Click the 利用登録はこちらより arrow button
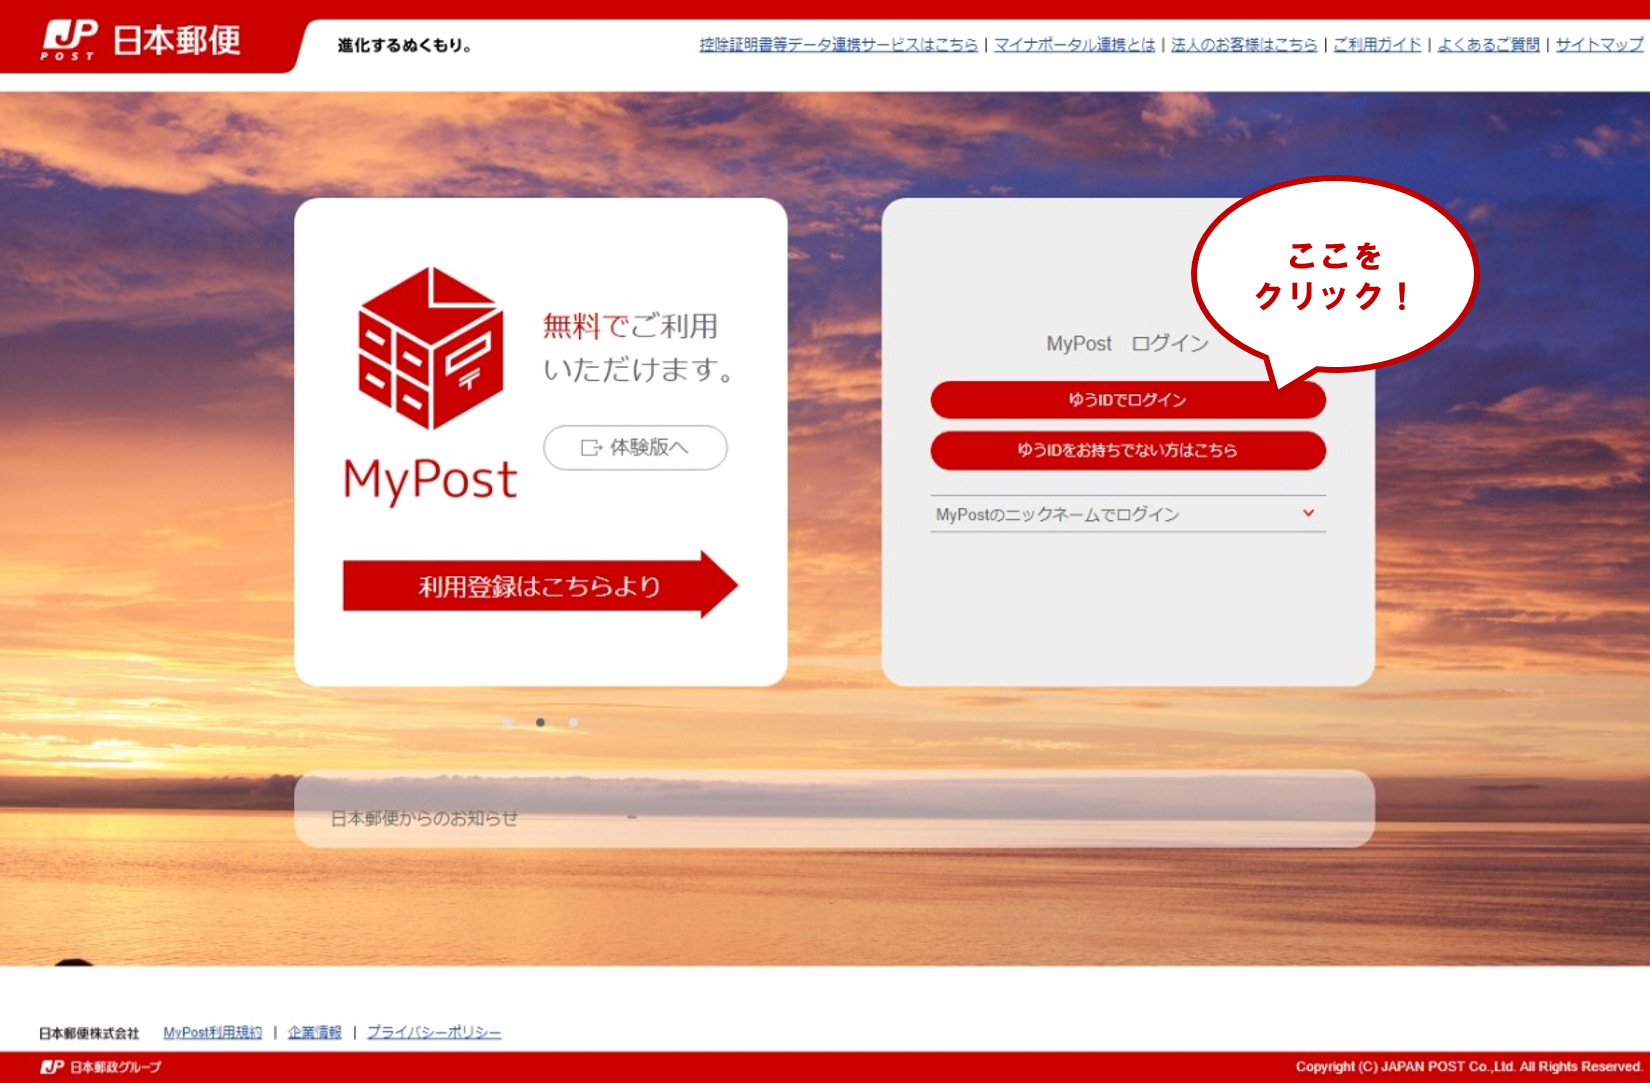This screenshot has width=1650, height=1083. 540,585
